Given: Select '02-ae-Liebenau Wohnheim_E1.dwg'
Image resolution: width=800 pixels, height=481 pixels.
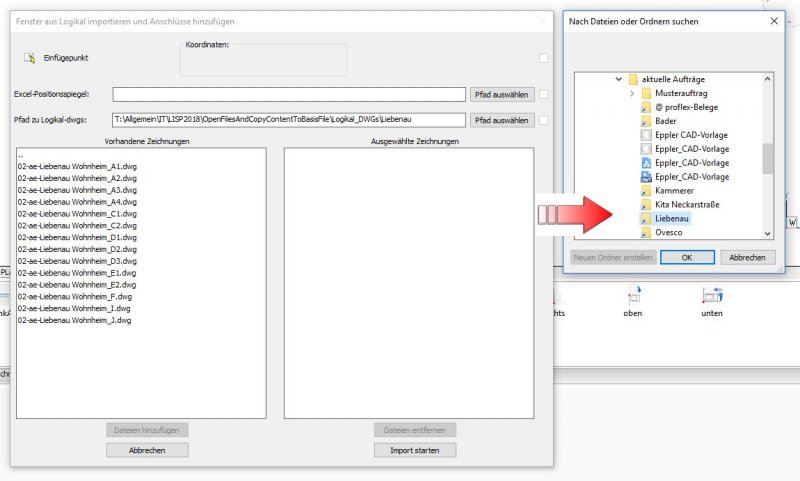Looking at the screenshot, I should pos(78,273).
